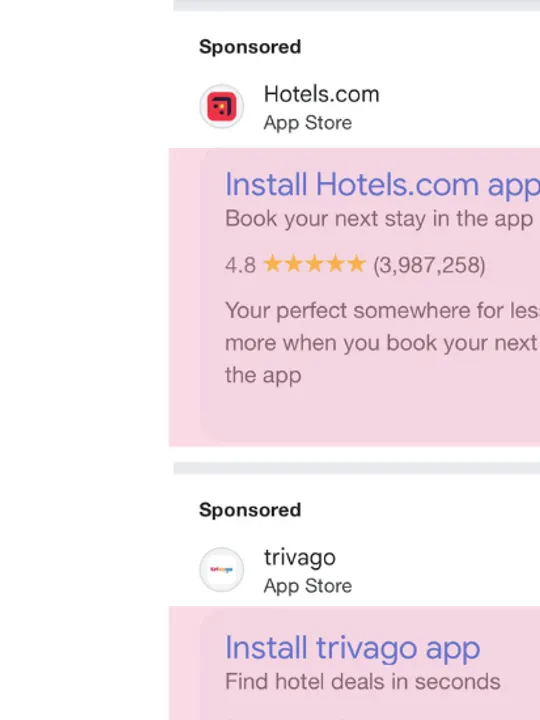540x720 pixels.
Task: Click the five gold stars rating
Action: (x=315, y=264)
